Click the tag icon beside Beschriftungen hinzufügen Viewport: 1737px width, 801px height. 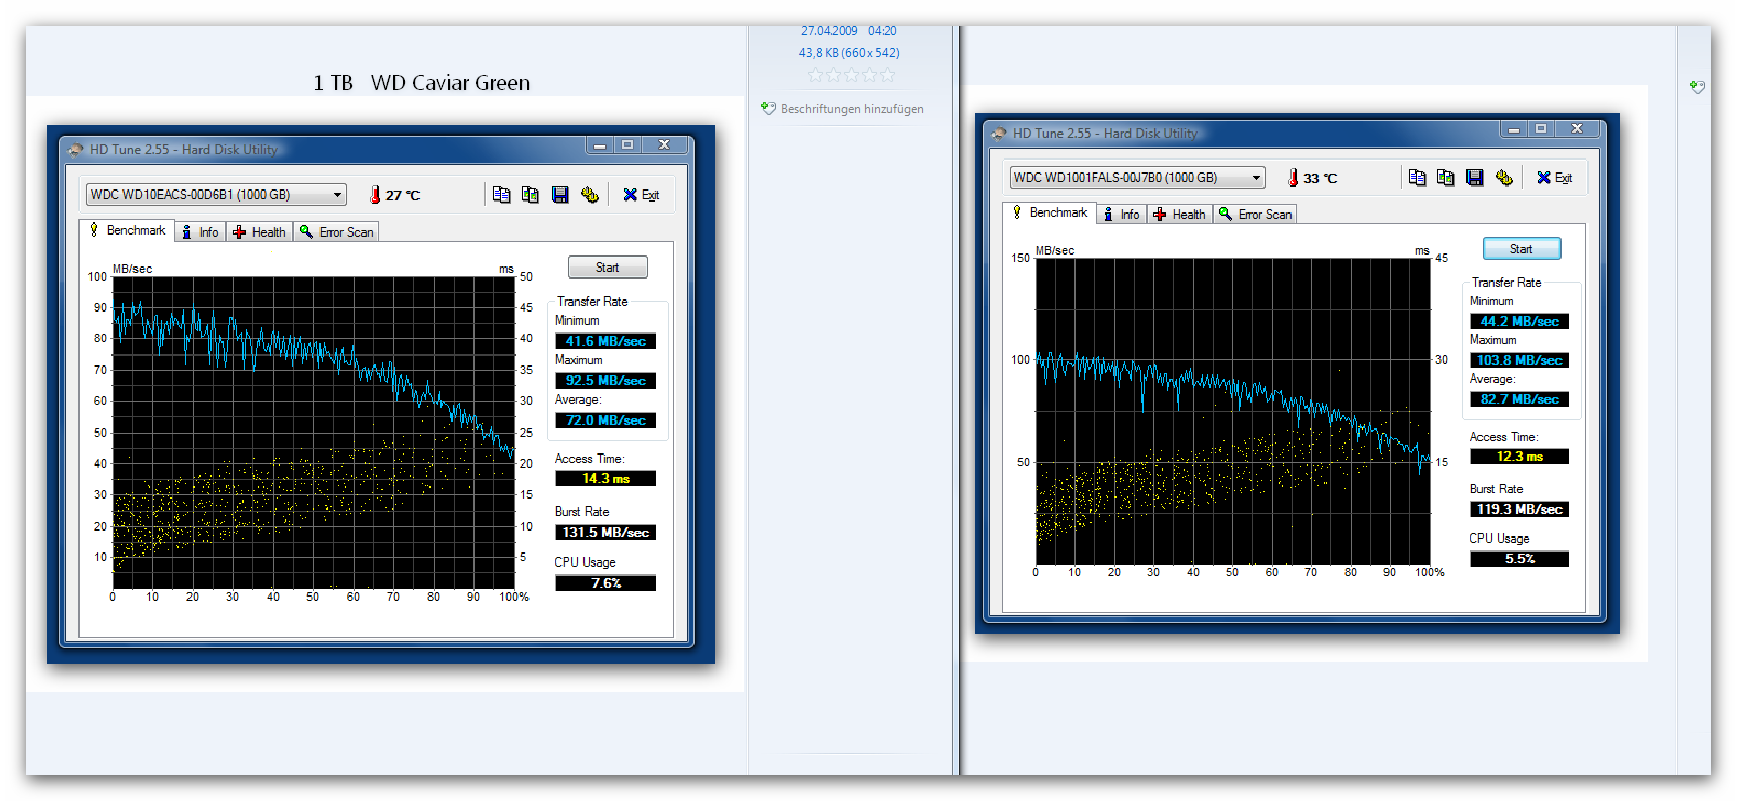[x=768, y=108]
